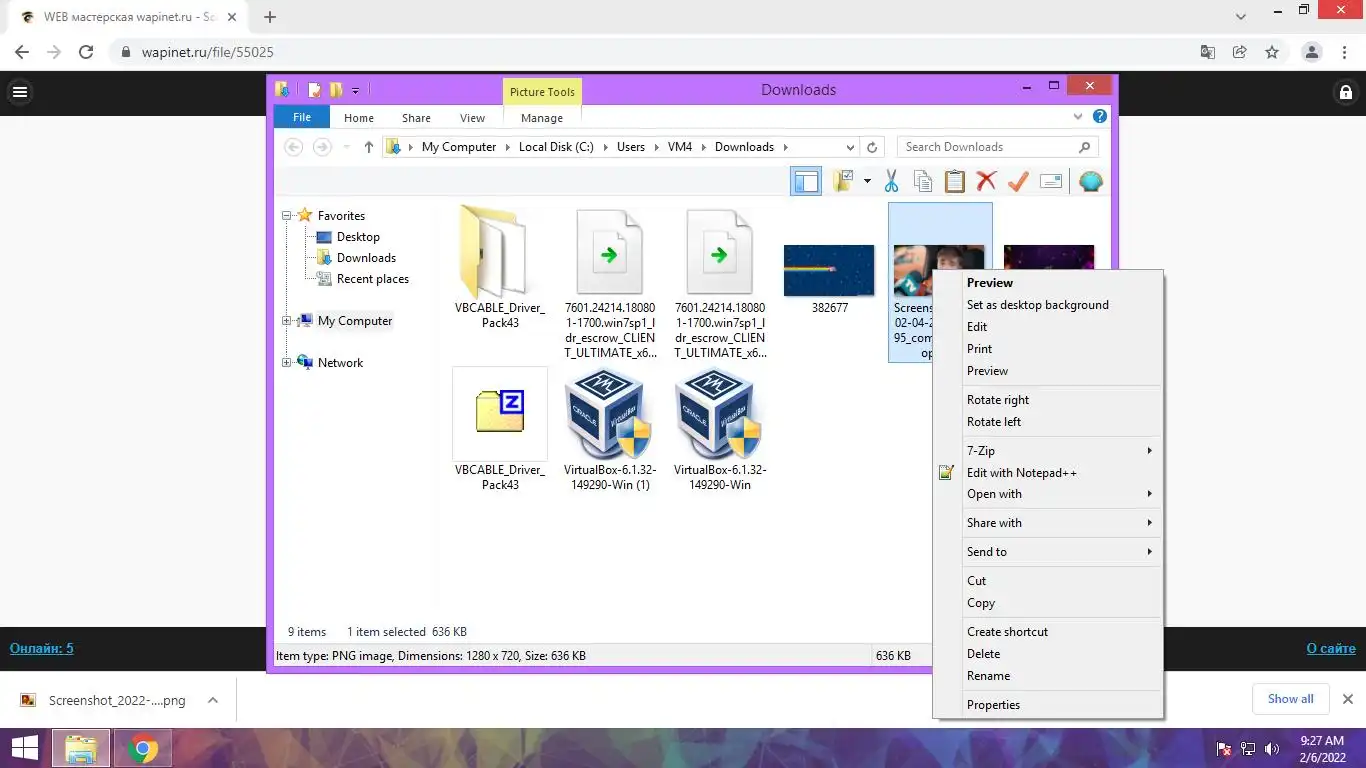The width and height of the screenshot is (1366, 768).
Task: Open Customize Quick Access Toolbar dropdown
Action: point(355,90)
